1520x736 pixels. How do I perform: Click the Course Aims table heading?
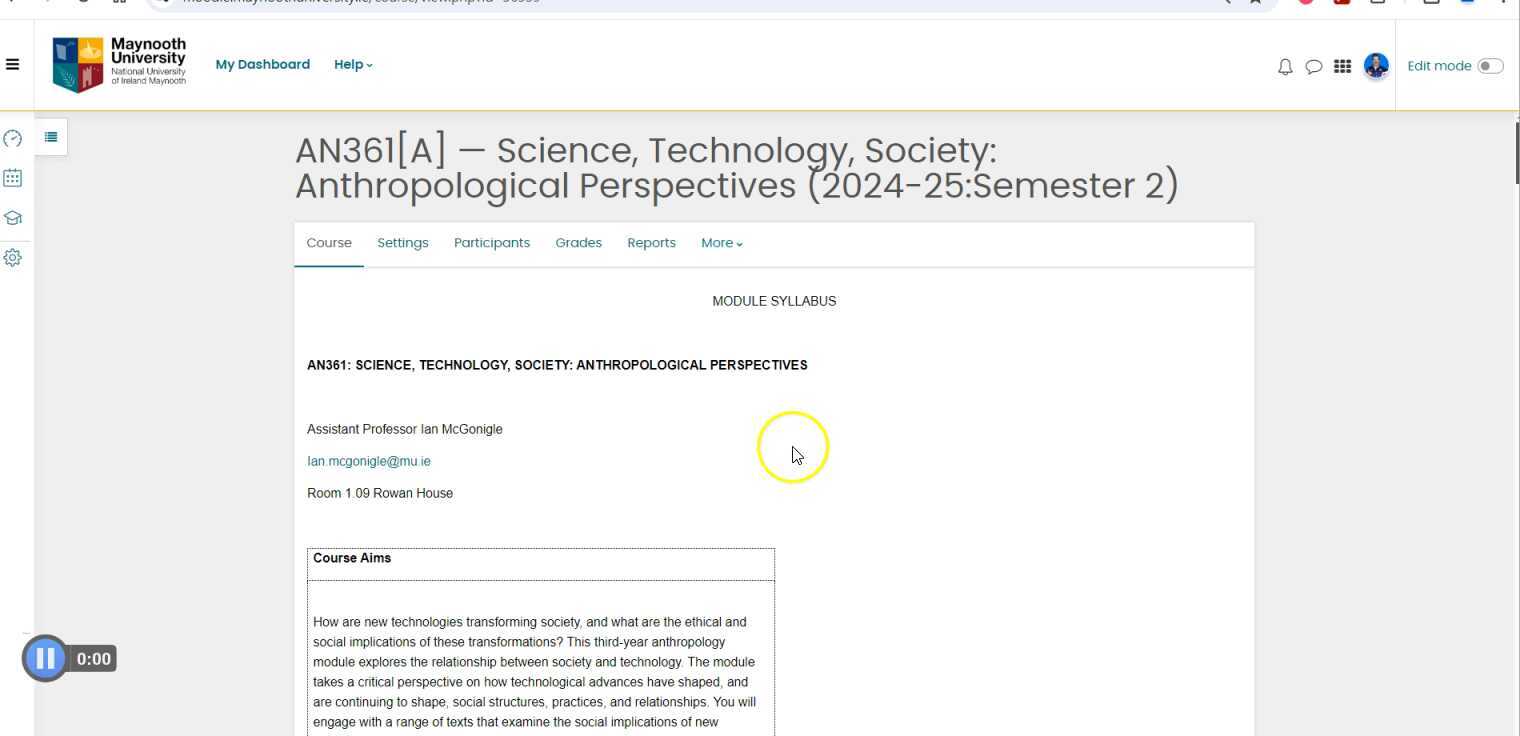pos(352,558)
